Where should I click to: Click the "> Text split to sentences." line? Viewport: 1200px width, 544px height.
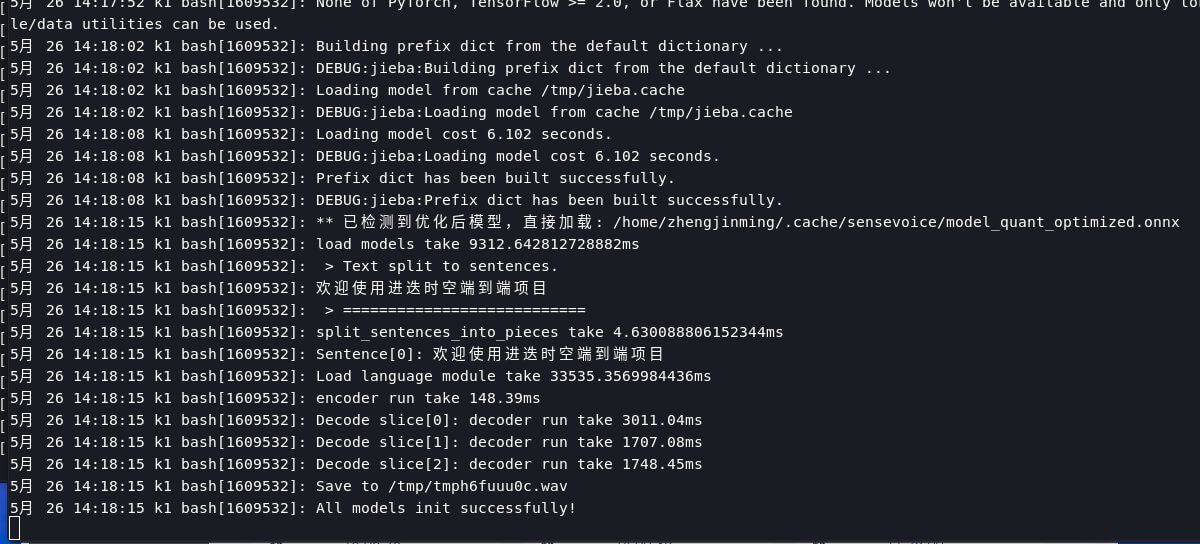(x=441, y=266)
